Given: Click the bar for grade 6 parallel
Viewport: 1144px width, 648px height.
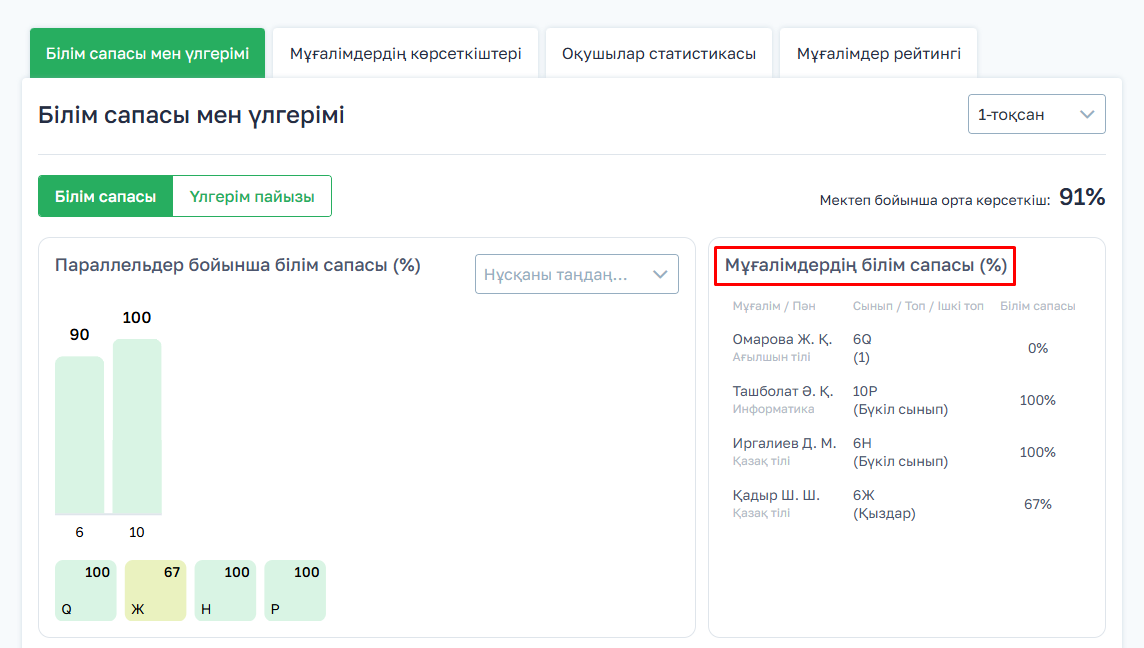Looking at the screenshot, I should (x=79, y=435).
